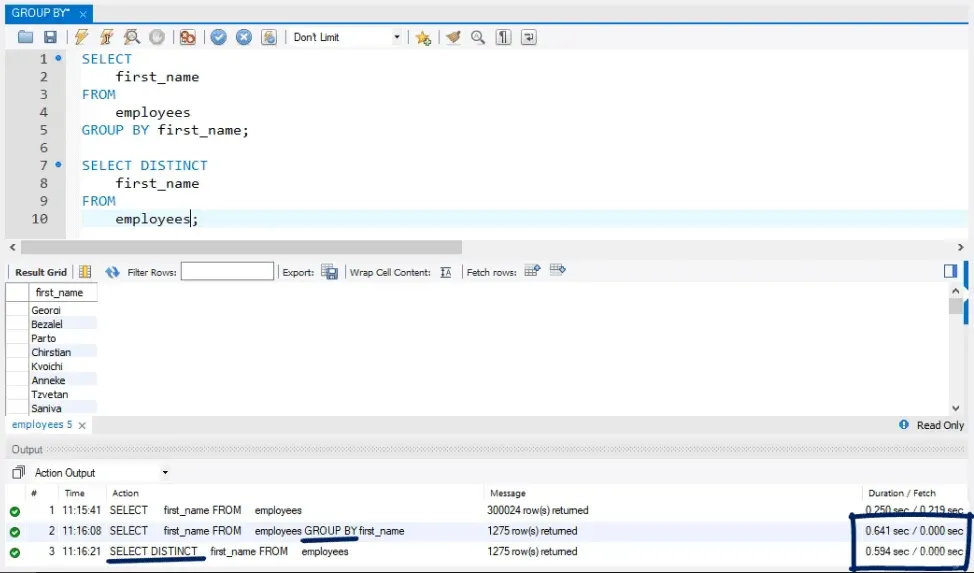Screen dimensions: 974x573
Task: Open a SQL script file
Action: pos(26,37)
